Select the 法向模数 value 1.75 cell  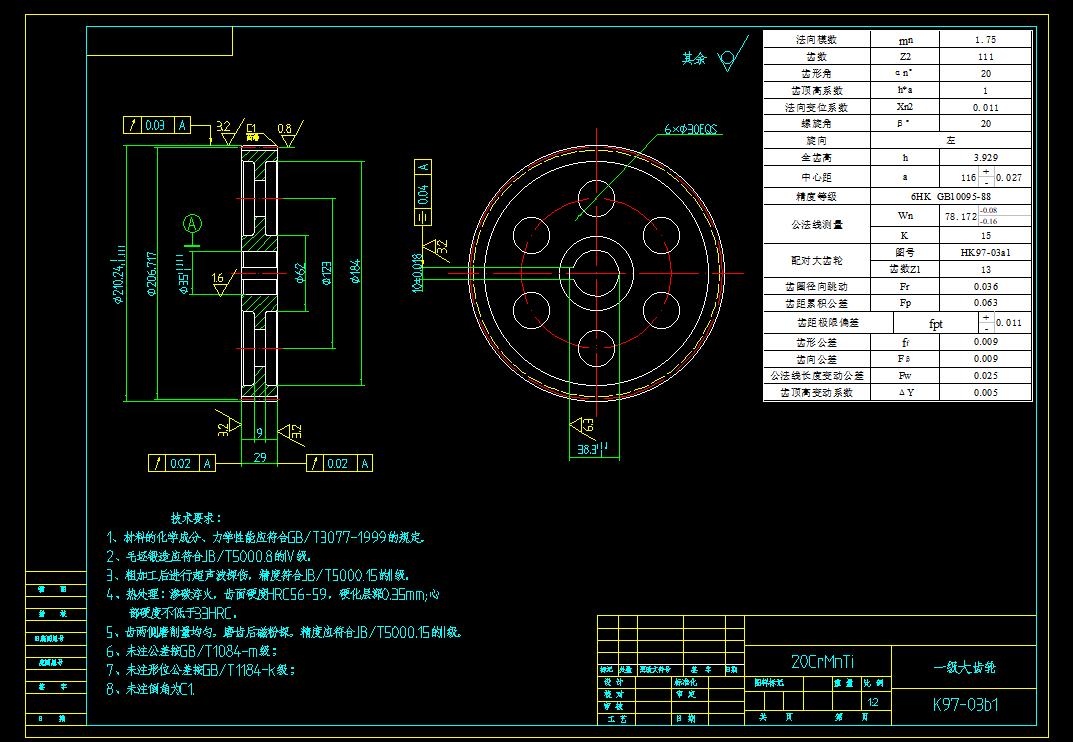[985, 40]
